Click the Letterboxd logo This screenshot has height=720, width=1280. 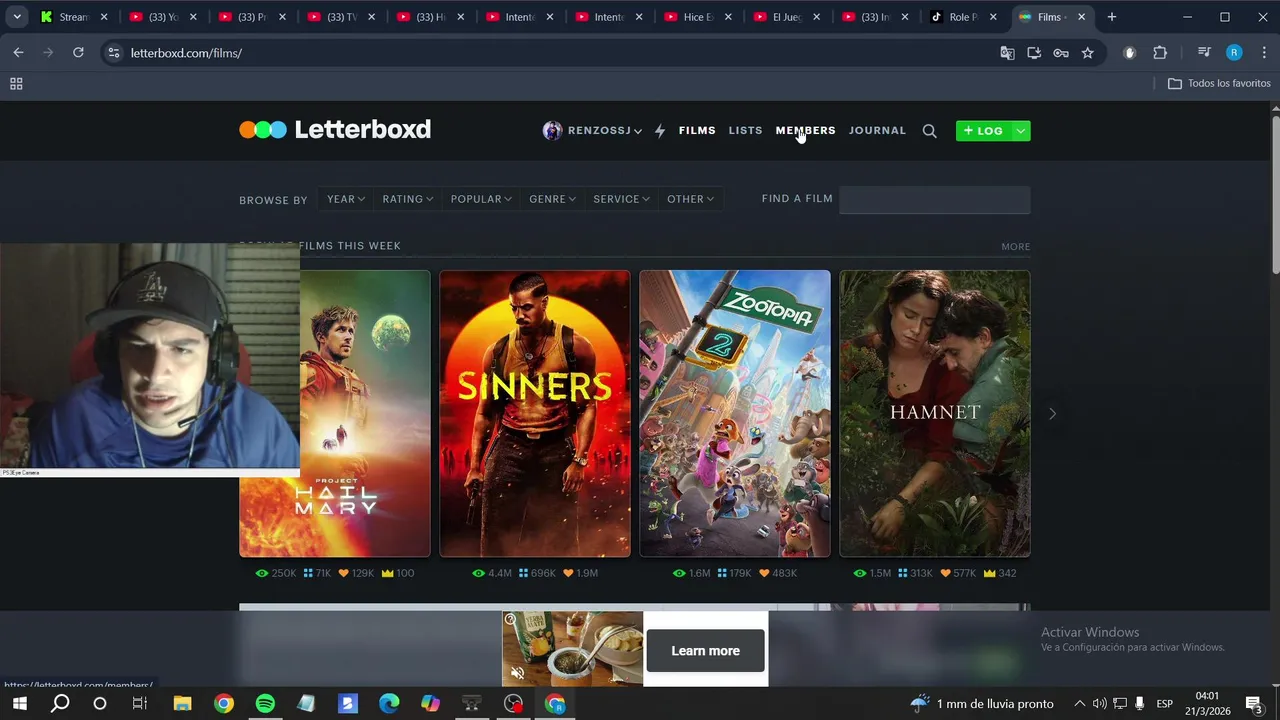point(335,129)
